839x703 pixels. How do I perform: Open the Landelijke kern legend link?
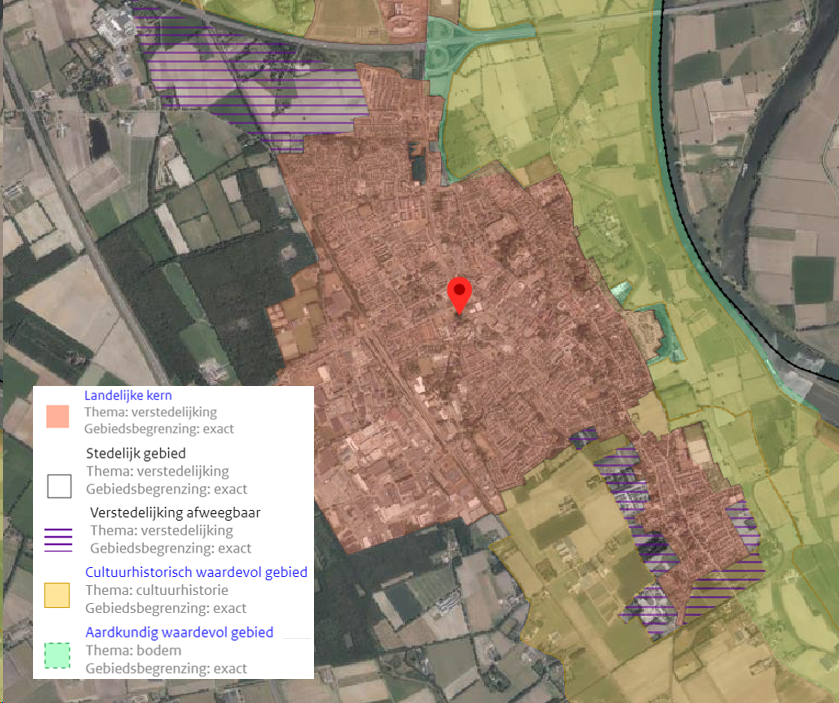click(128, 395)
